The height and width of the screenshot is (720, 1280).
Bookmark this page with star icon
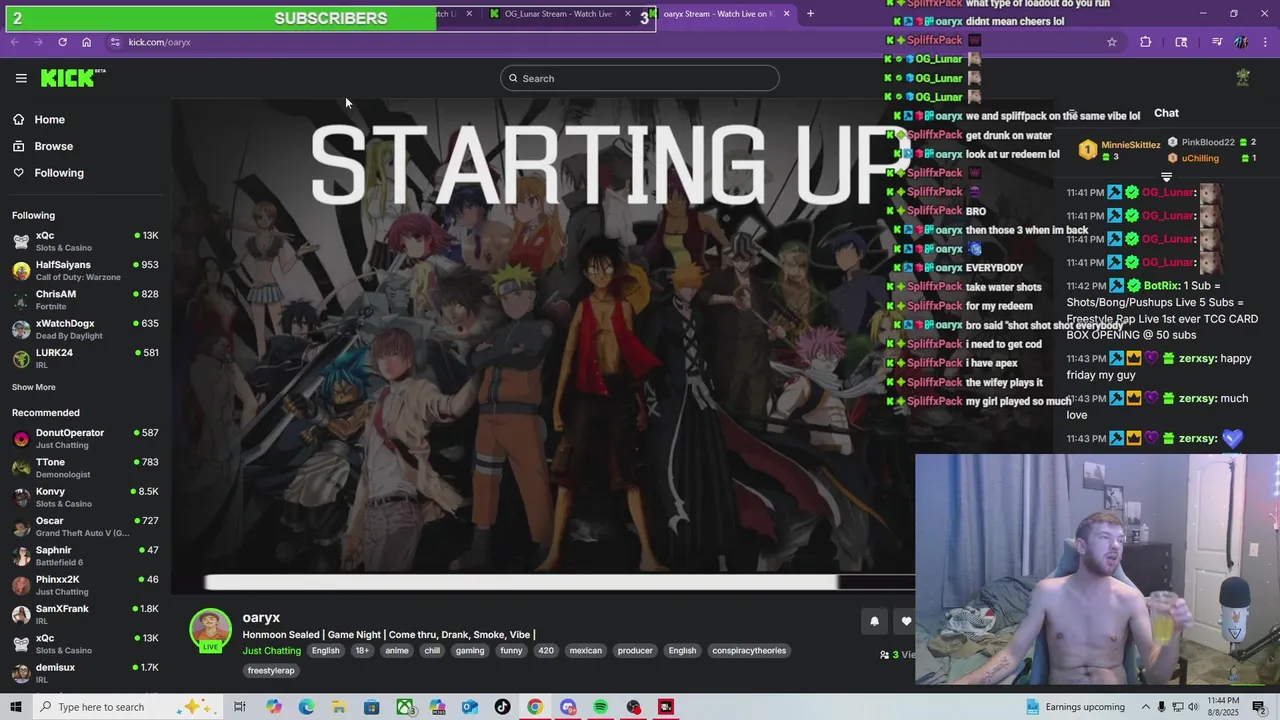[x=1111, y=42]
